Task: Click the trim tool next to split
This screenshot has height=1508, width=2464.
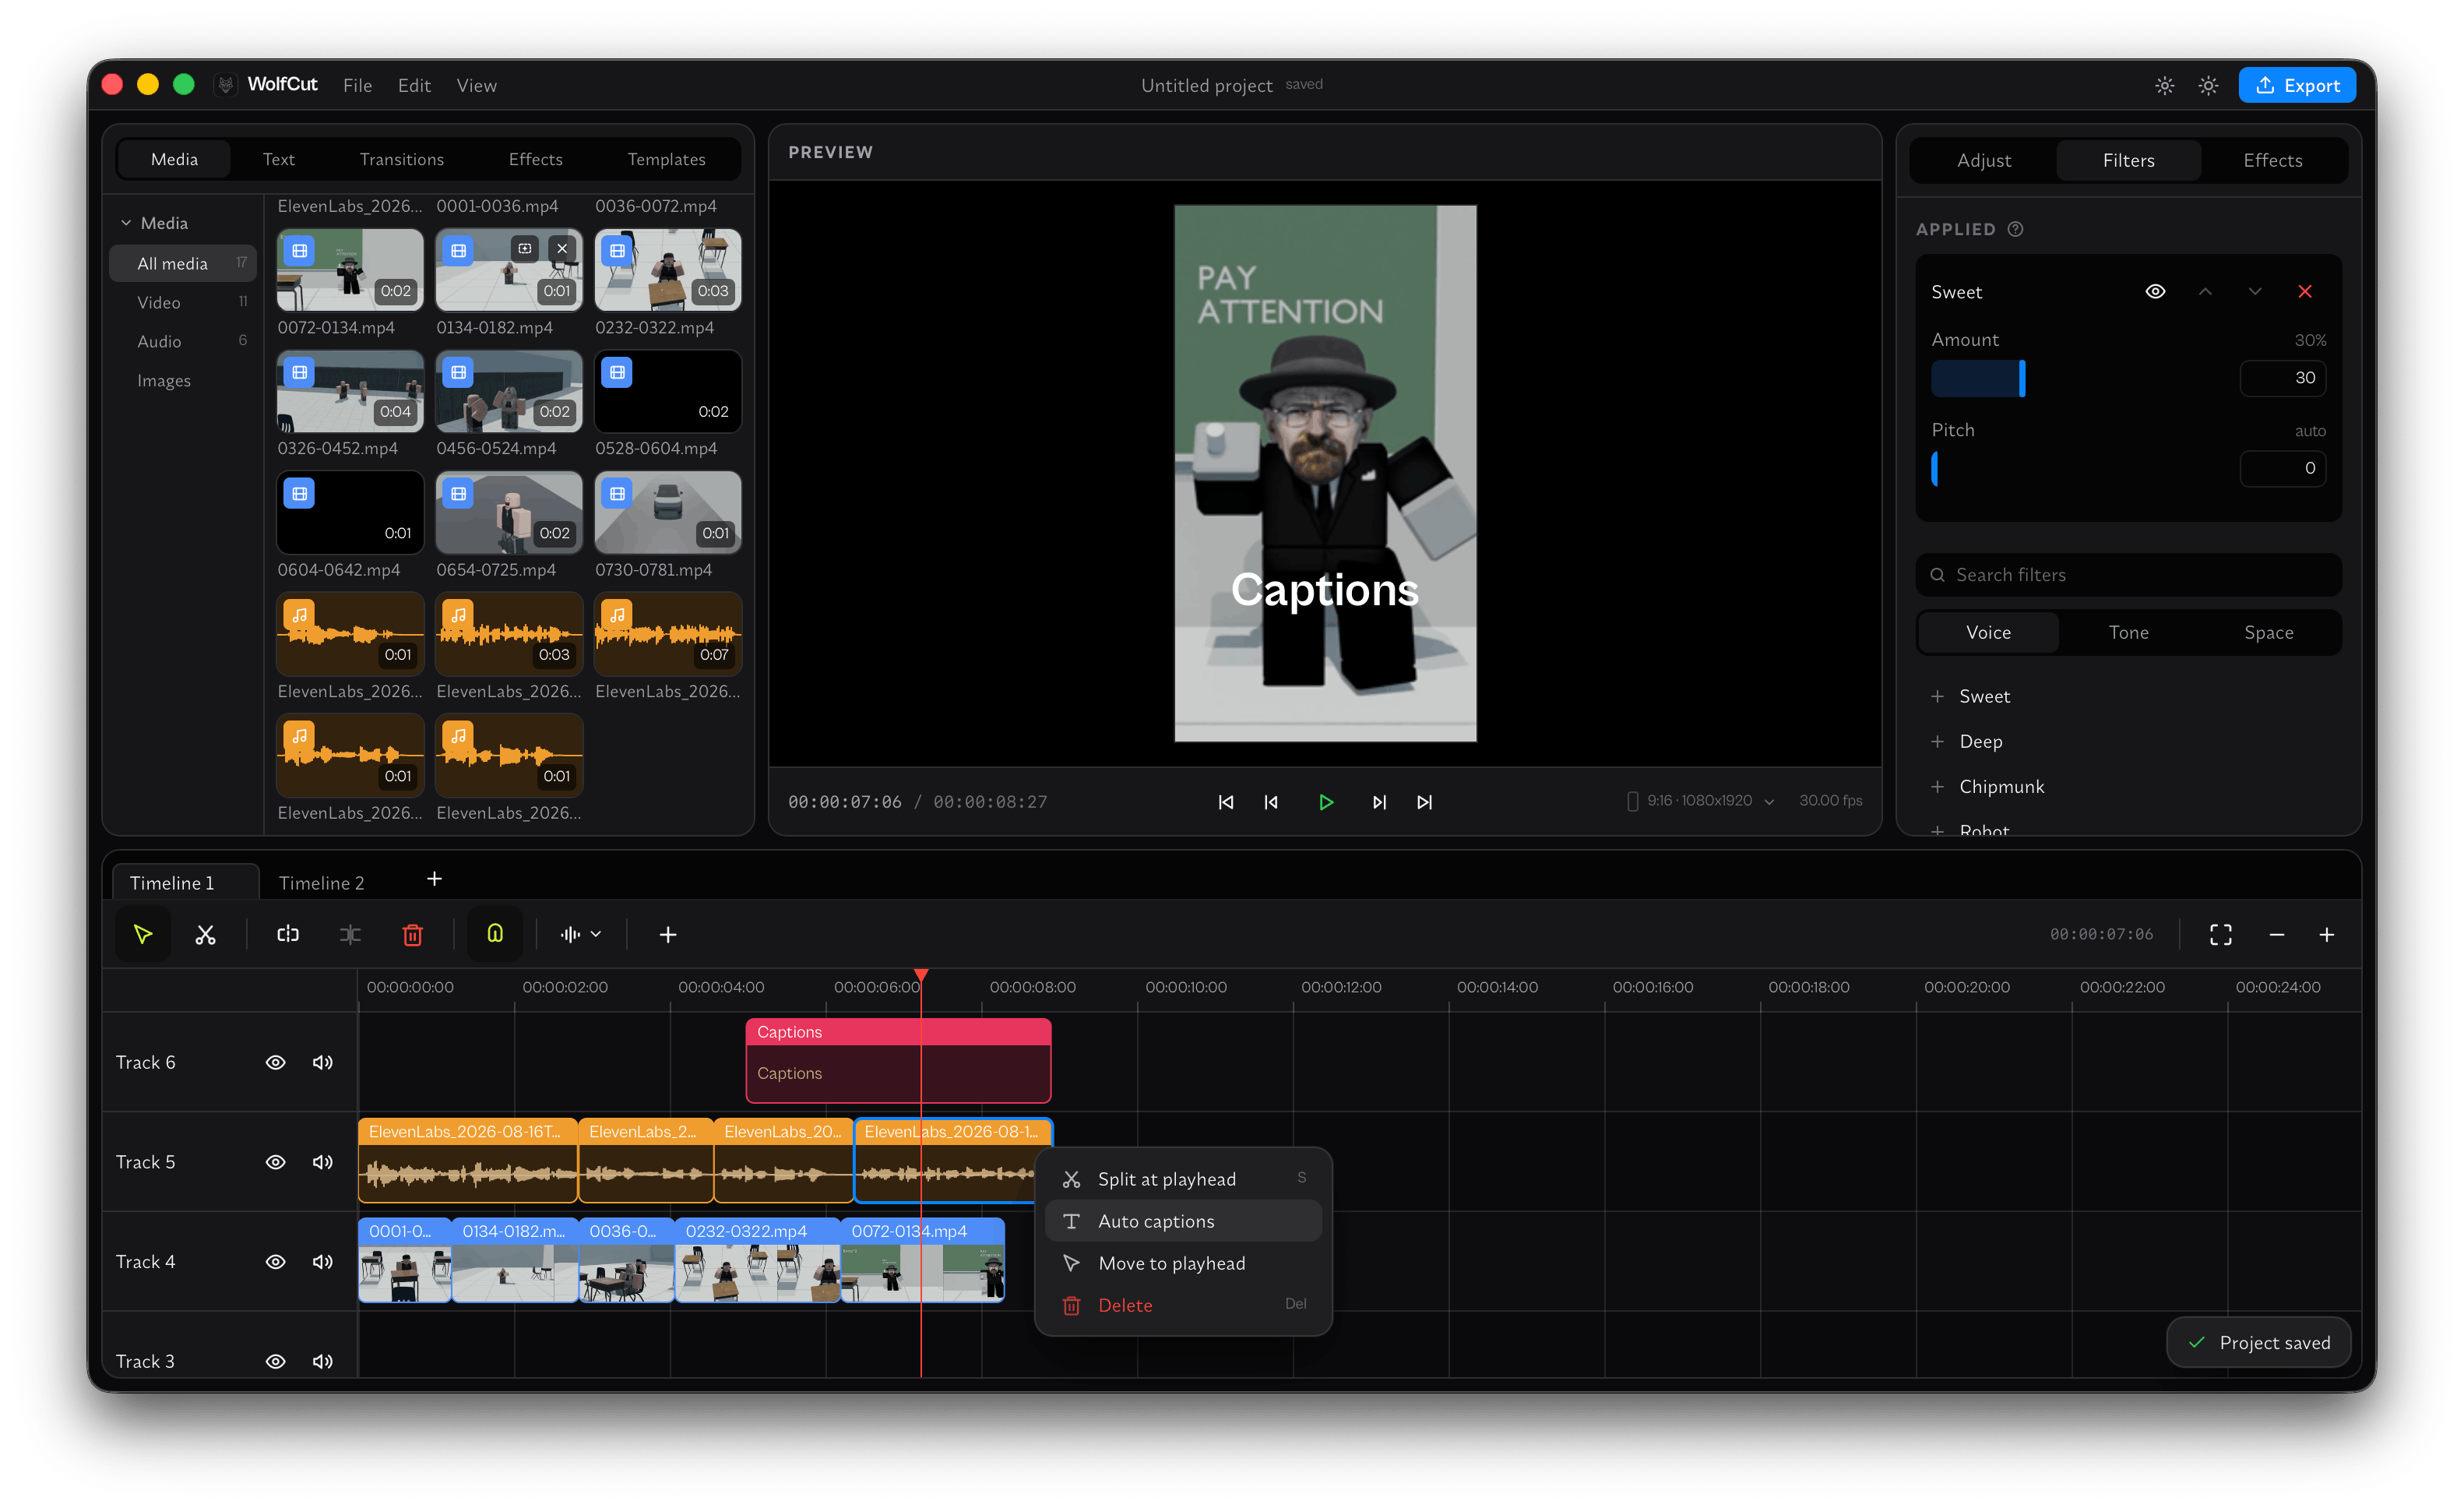Action: coord(350,934)
